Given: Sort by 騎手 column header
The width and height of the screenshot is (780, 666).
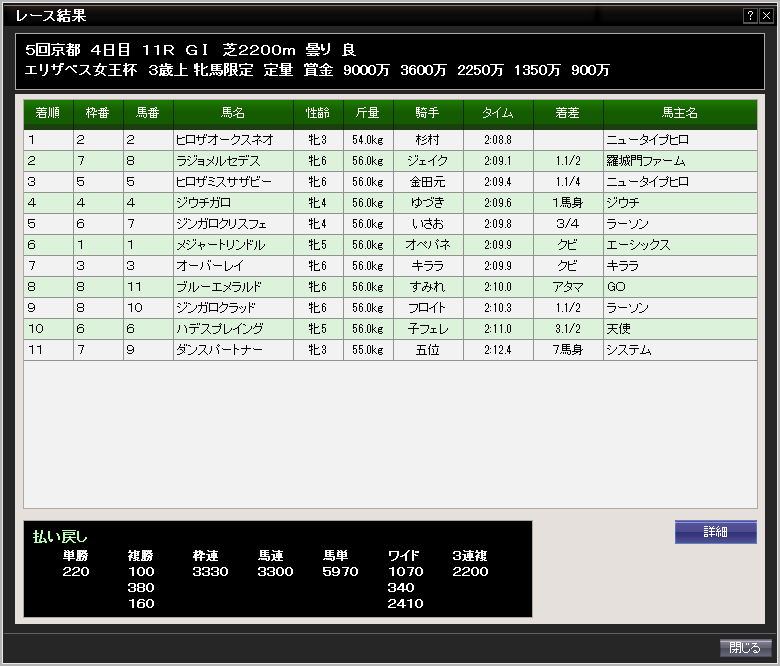Looking at the screenshot, I should pyautogui.click(x=428, y=113).
